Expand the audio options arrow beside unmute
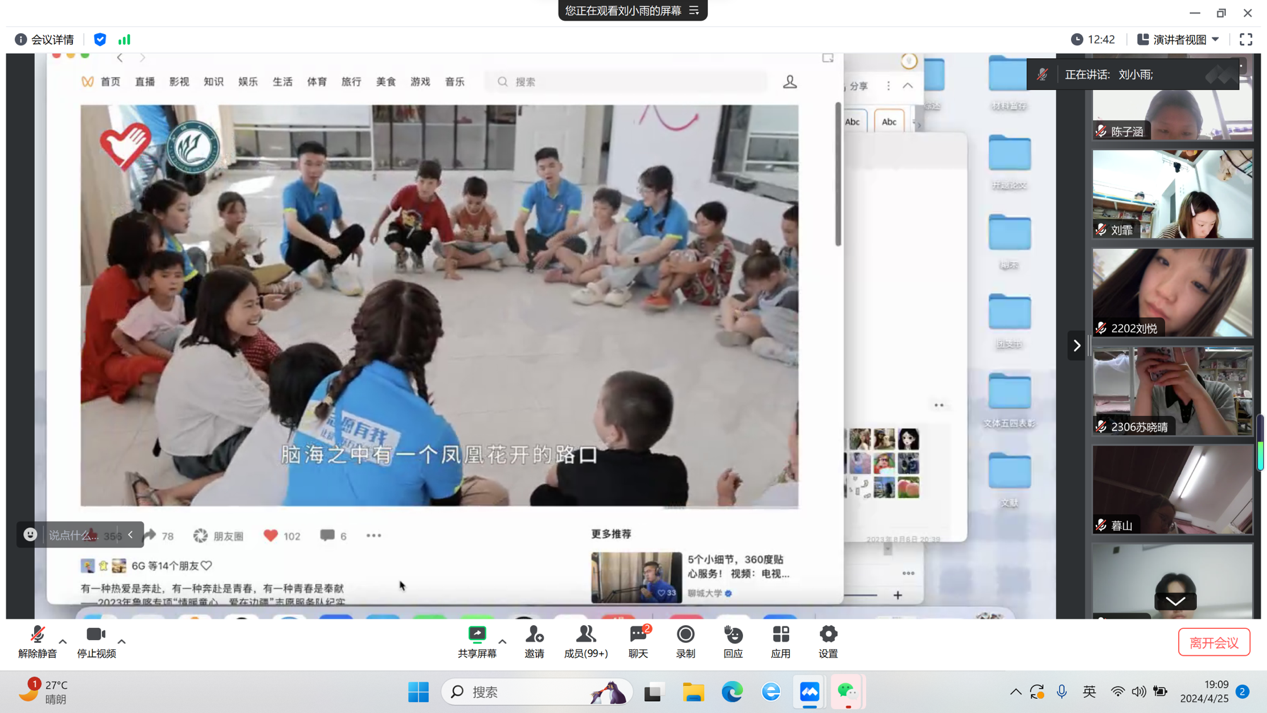This screenshot has height=713, width=1267. (62, 642)
